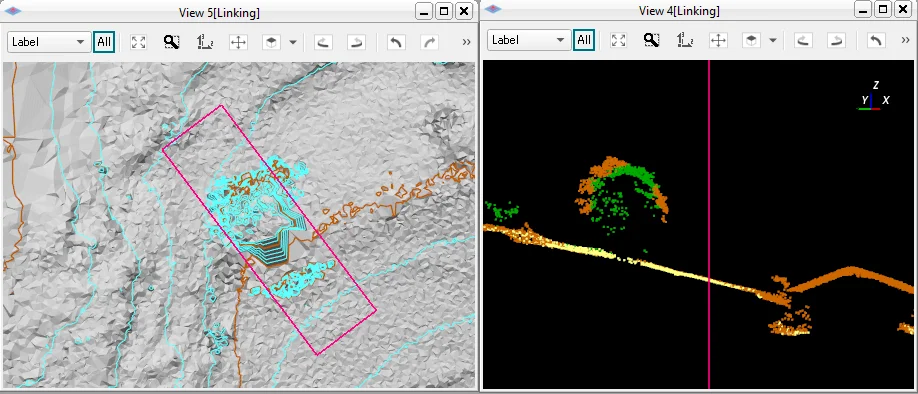Click the XYZ axis indicator in View 4
The height and width of the screenshot is (394, 918).
(x=875, y=97)
